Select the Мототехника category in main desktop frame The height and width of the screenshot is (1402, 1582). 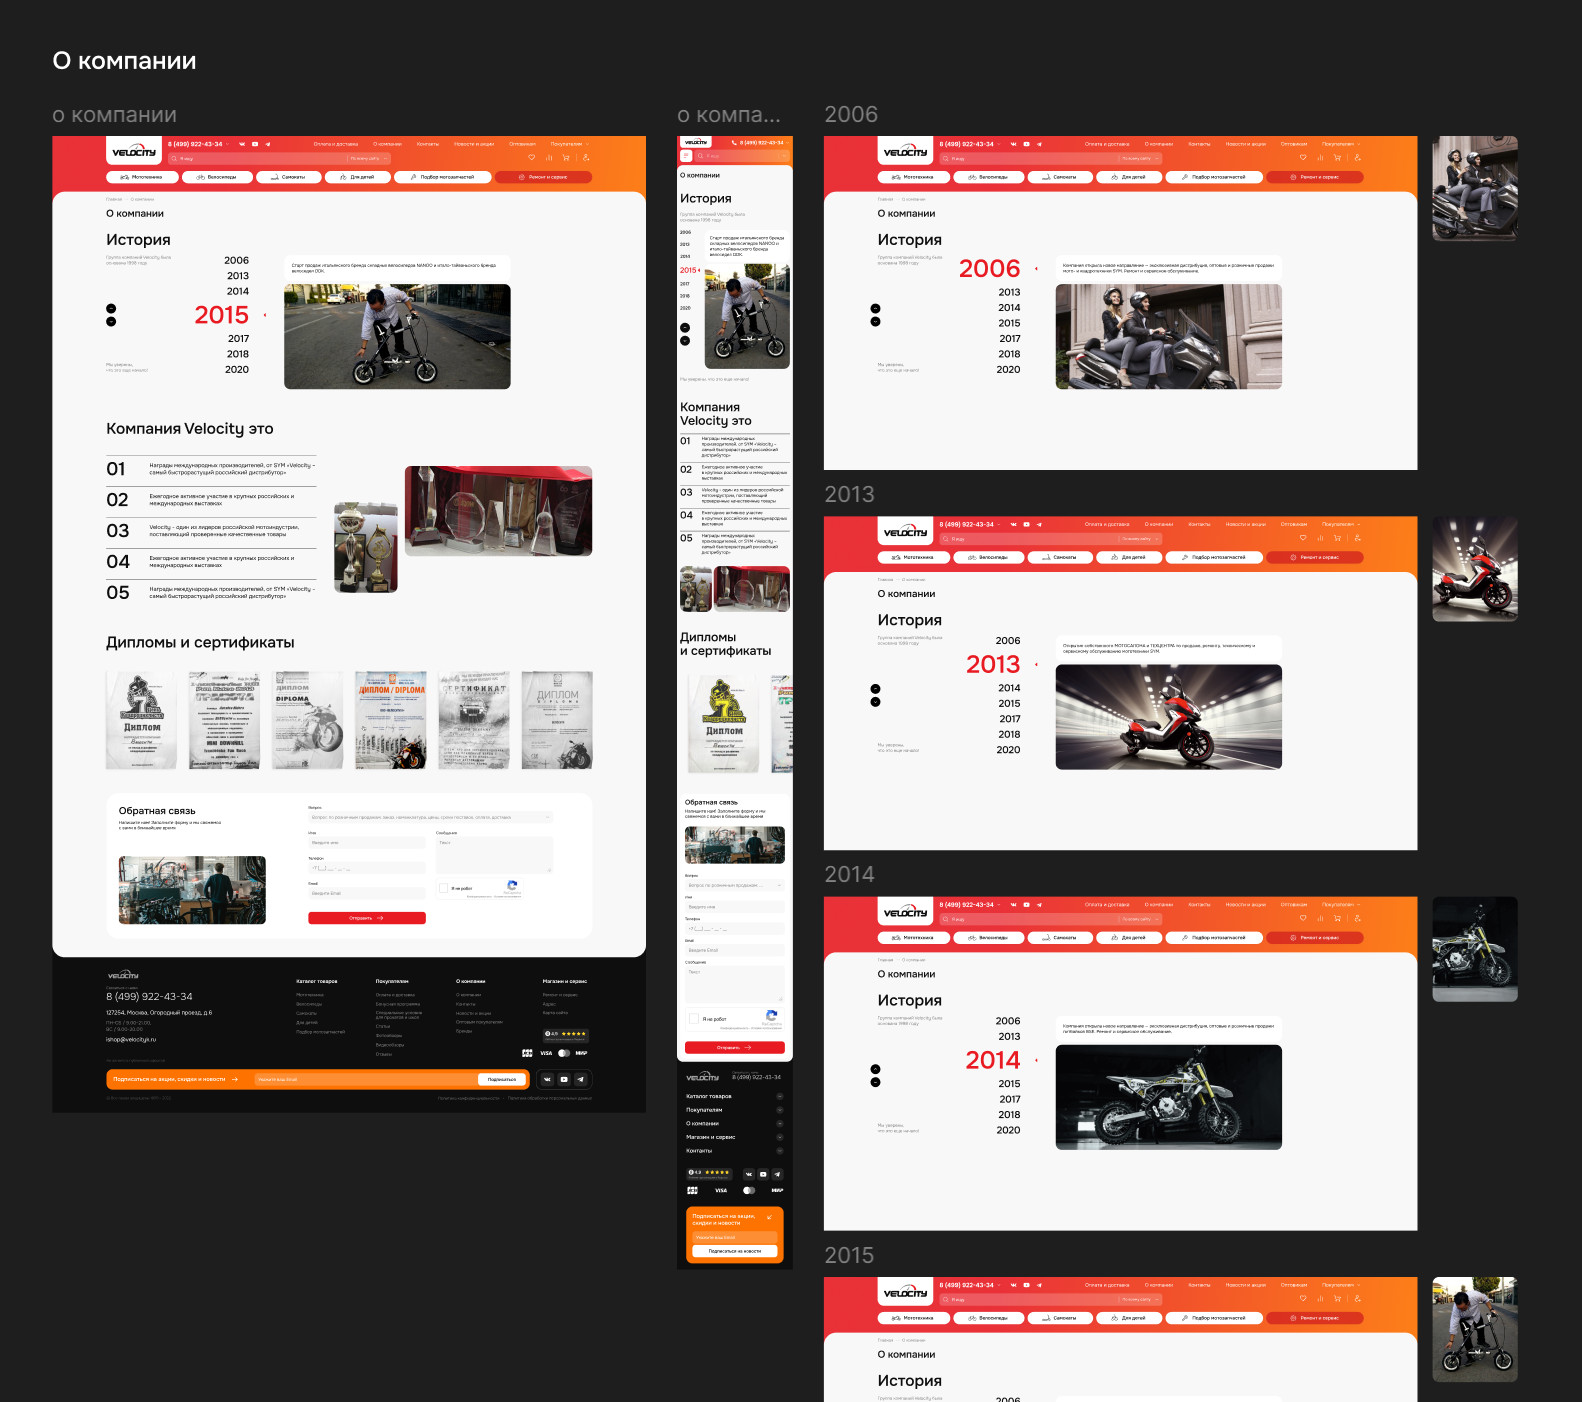[142, 177]
